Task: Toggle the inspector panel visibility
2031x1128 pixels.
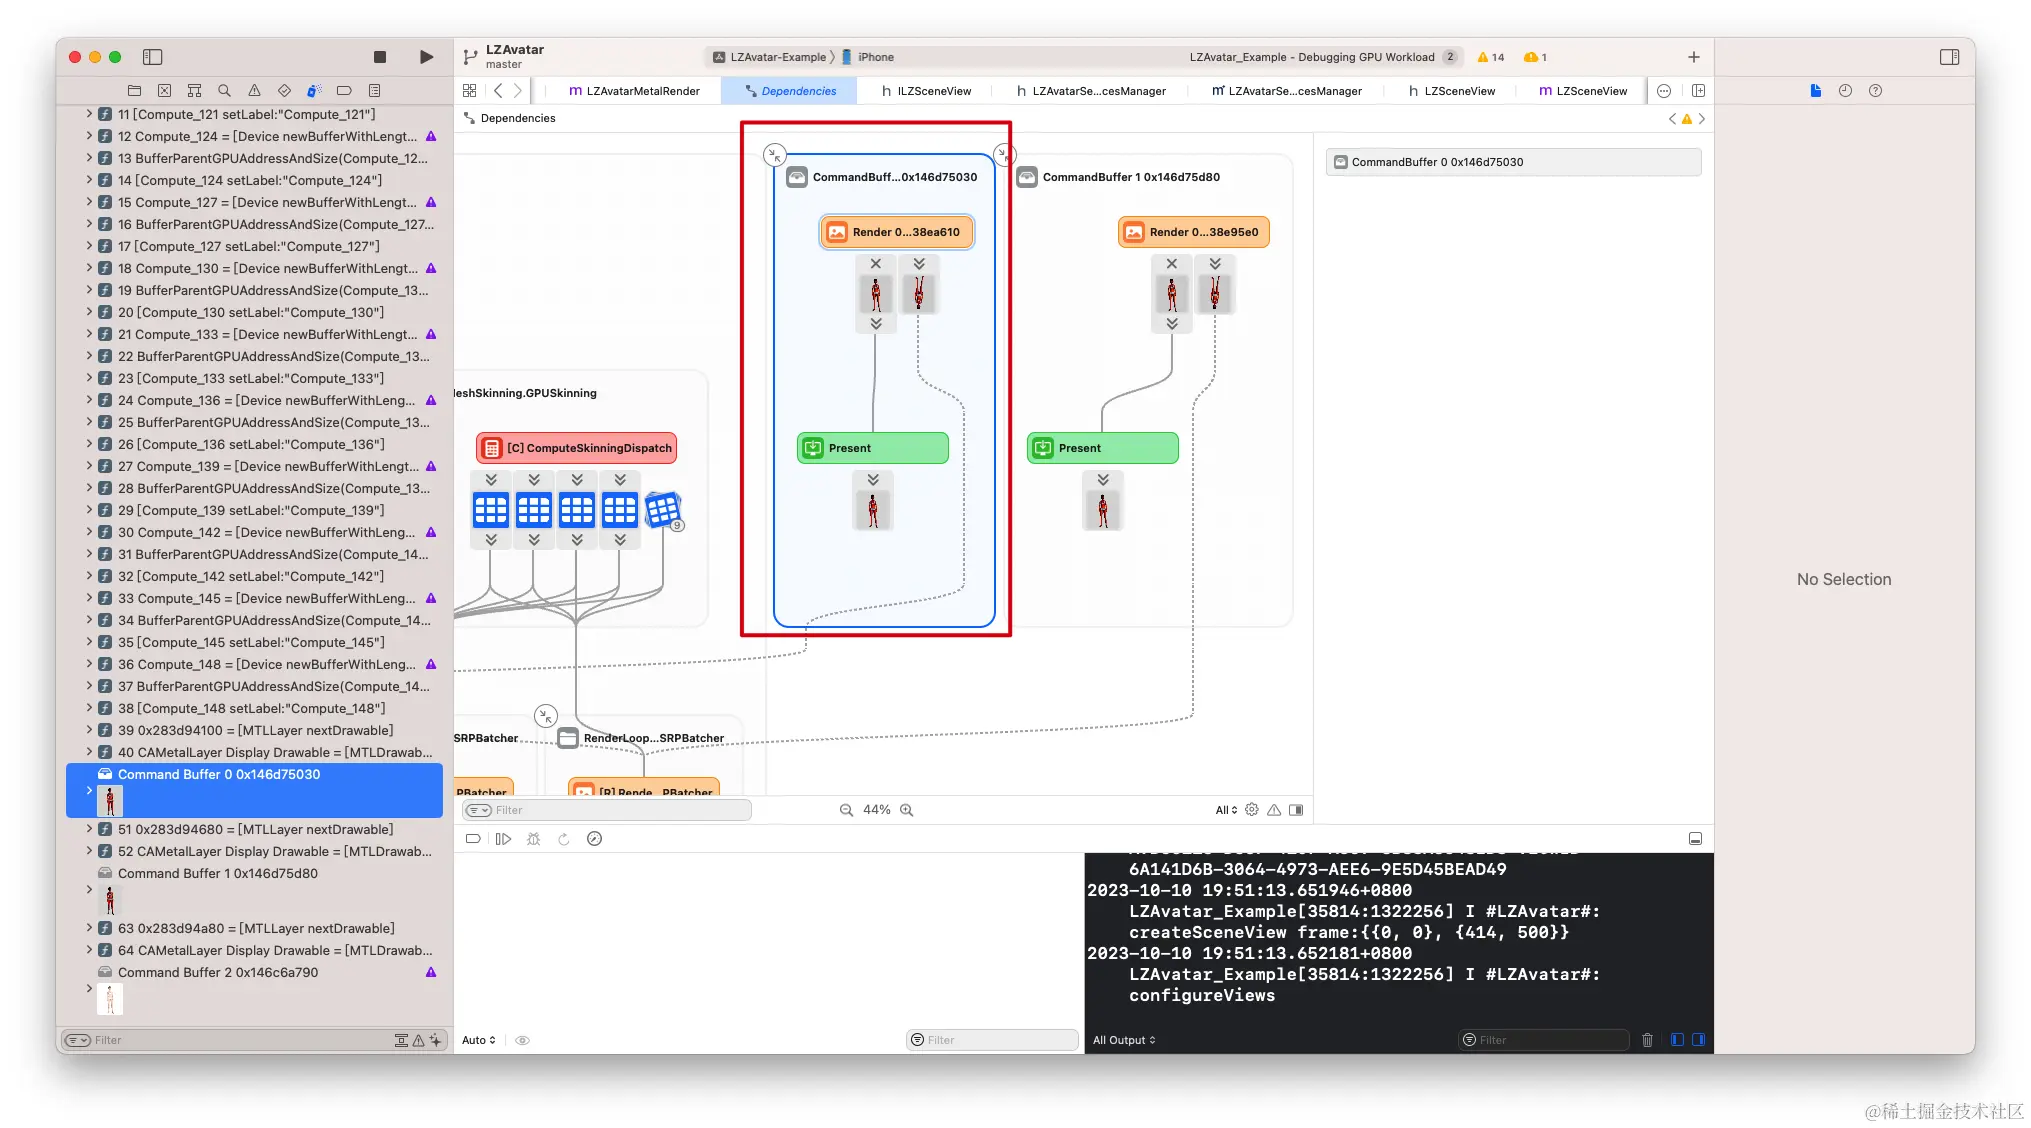Action: (x=1950, y=57)
